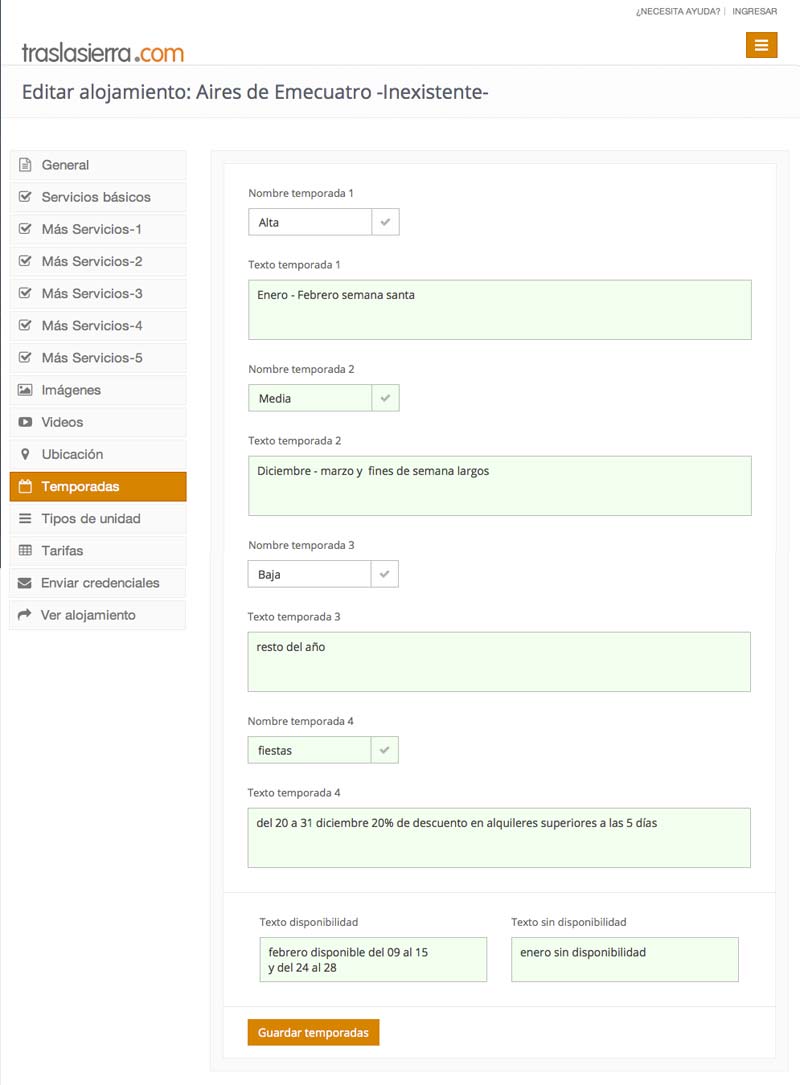Click the ¿Necesita ayuda? link

(x=678, y=11)
